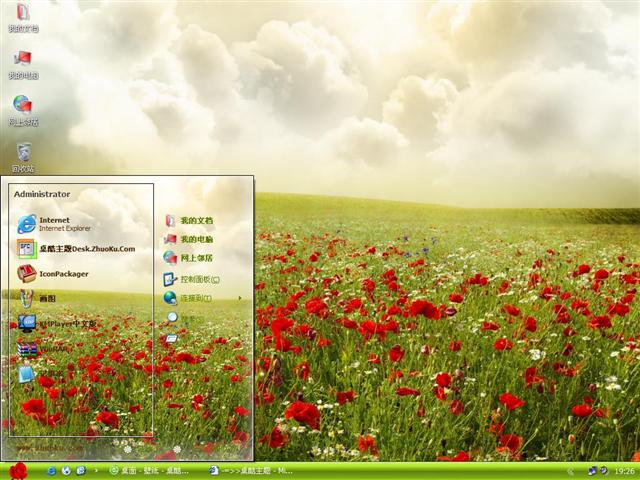Click the third quick launch icon
Screen dimensions: 640x480
[x=81, y=471]
